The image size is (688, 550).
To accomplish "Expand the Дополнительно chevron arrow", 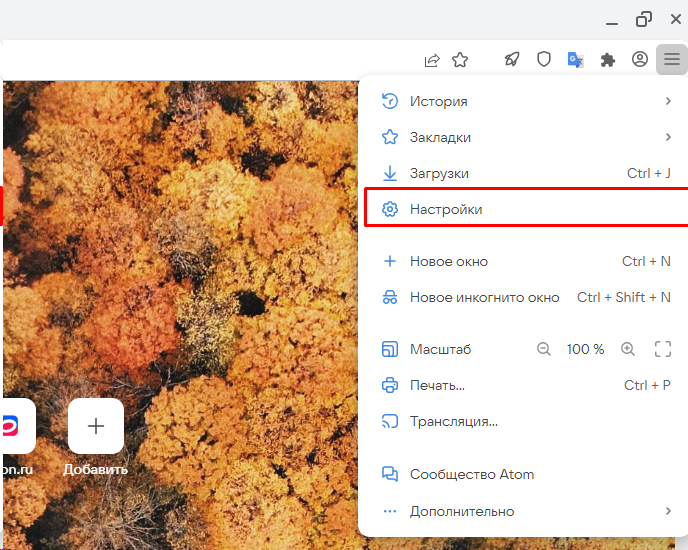I will 668,511.
